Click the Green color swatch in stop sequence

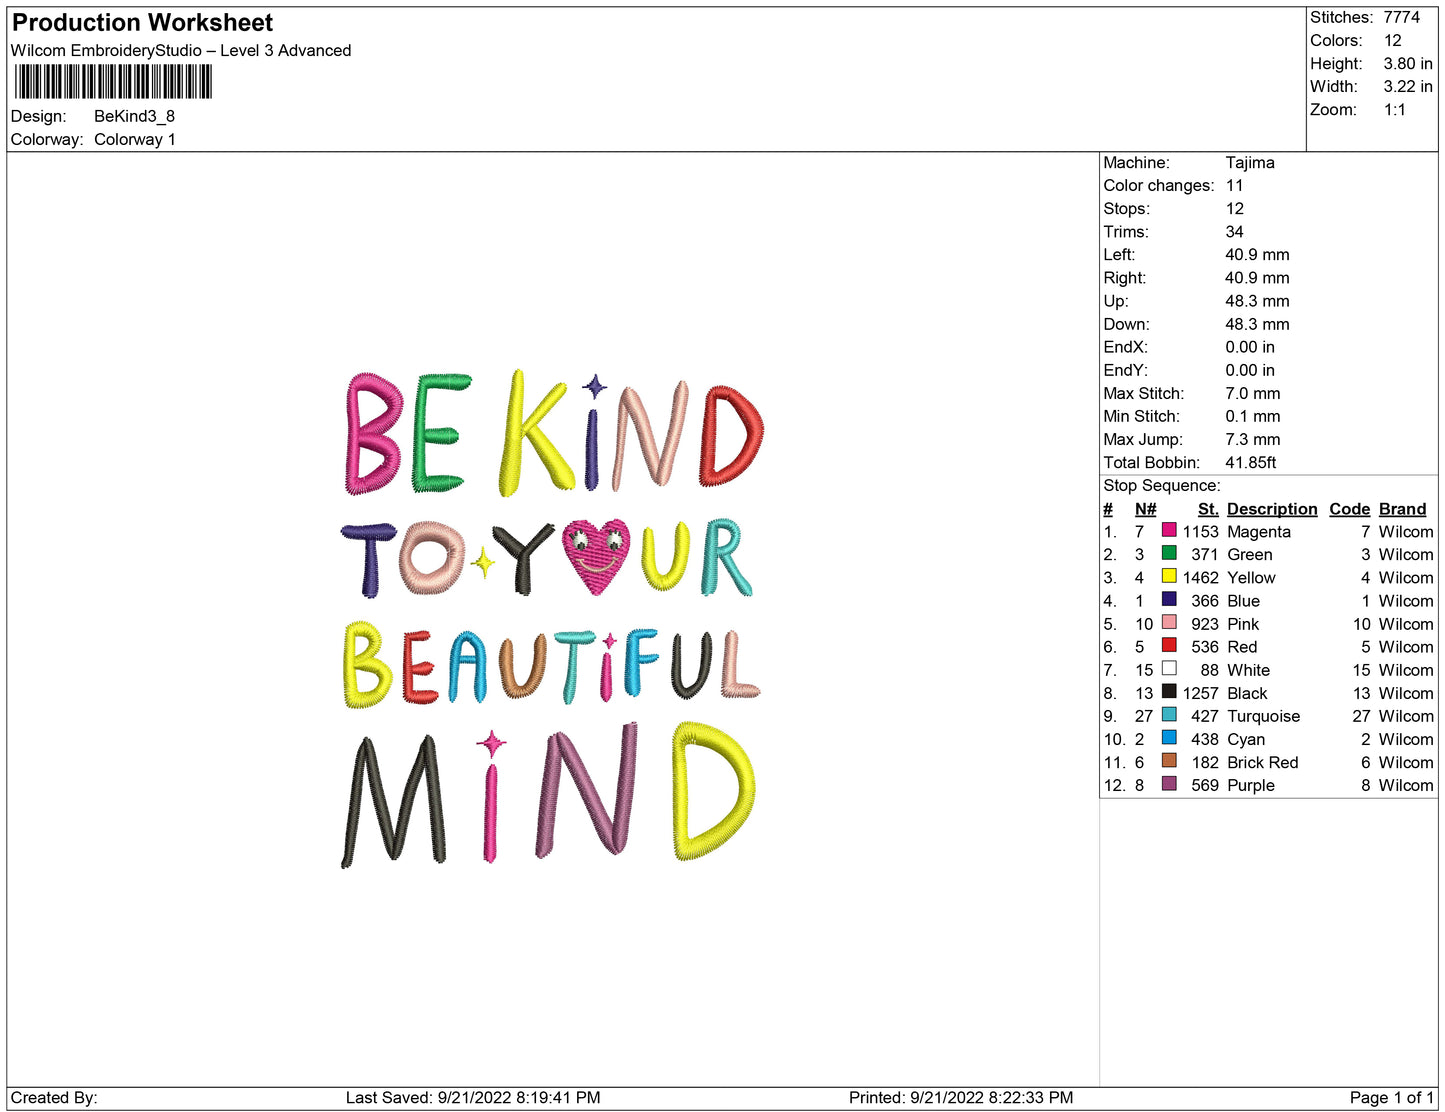tap(1169, 553)
